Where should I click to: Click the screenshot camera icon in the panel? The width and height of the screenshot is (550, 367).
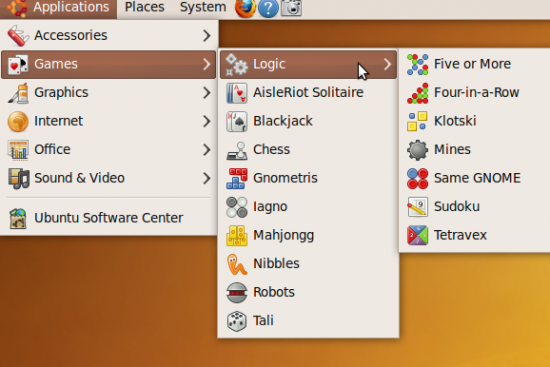(291, 8)
